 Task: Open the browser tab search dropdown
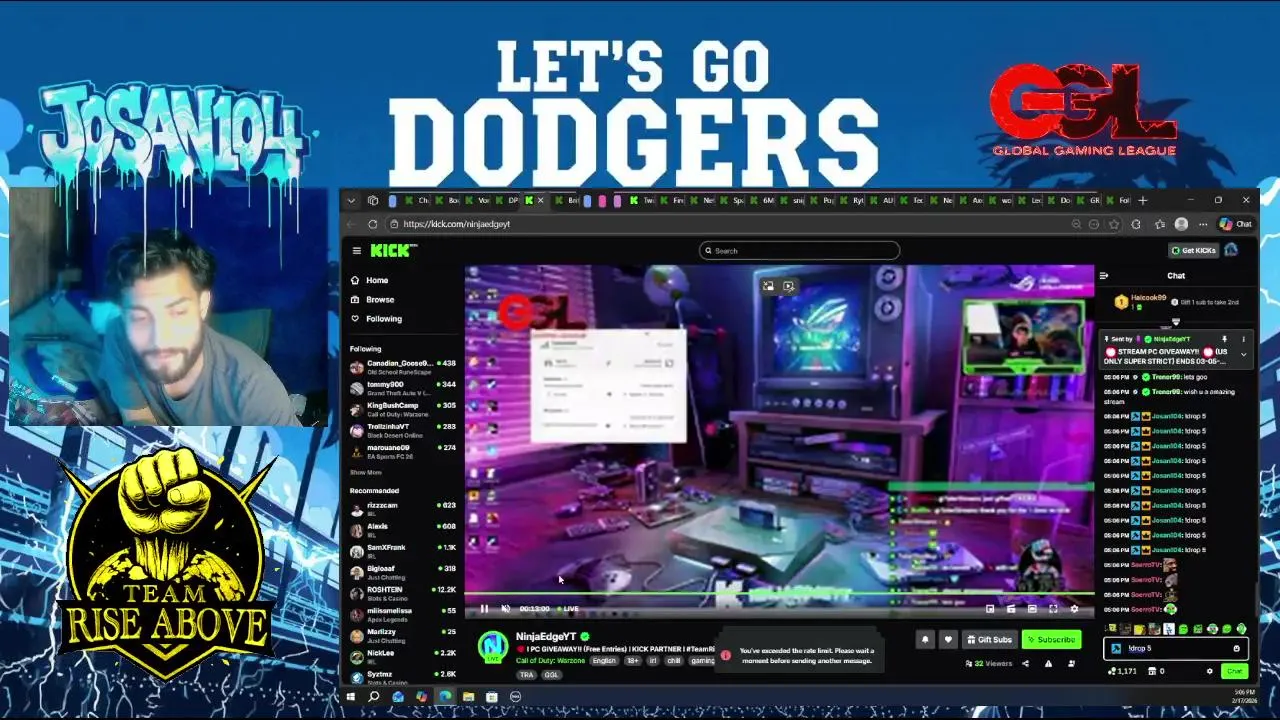(351, 200)
